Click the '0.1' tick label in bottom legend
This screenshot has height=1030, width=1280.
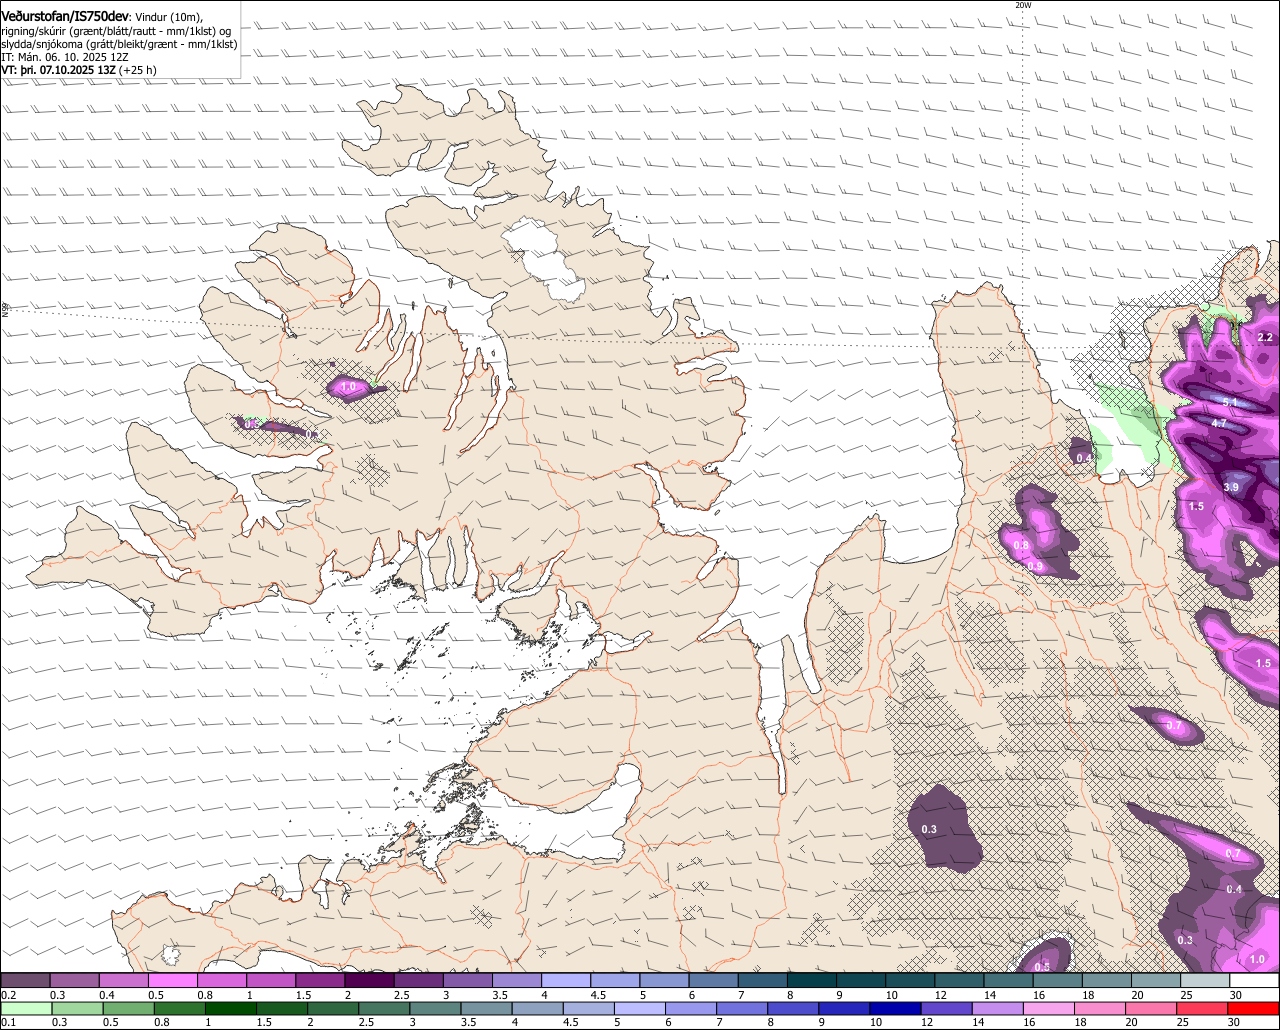click(x=9, y=1022)
